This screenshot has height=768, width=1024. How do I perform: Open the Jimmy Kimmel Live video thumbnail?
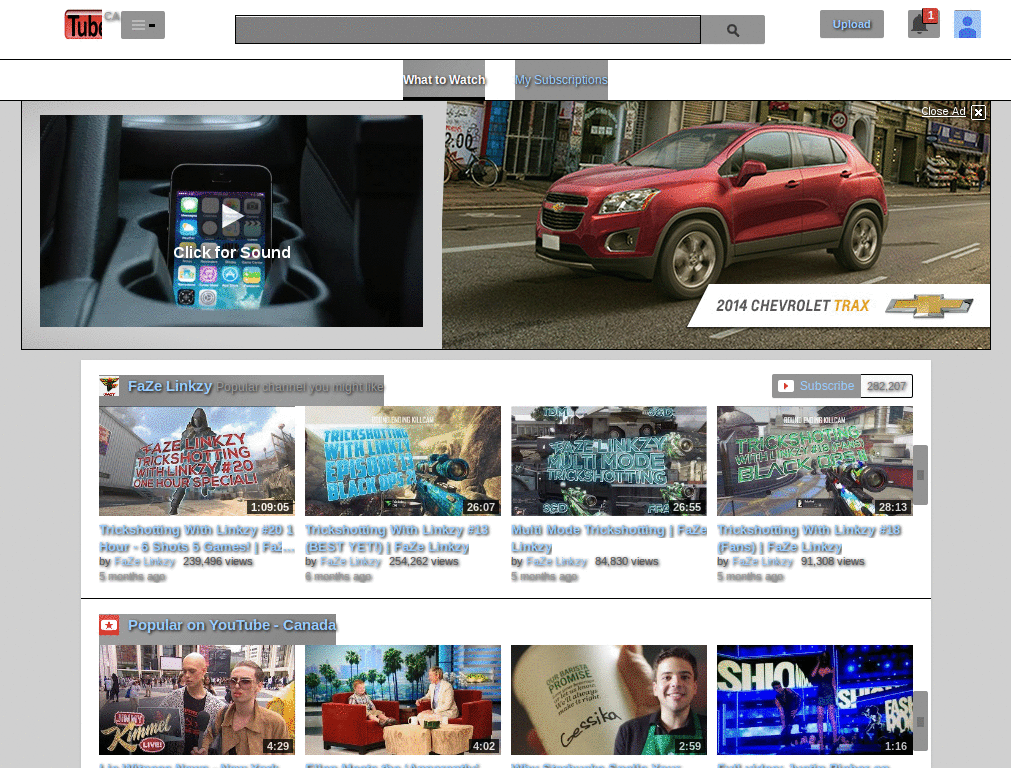coord(197,700)
